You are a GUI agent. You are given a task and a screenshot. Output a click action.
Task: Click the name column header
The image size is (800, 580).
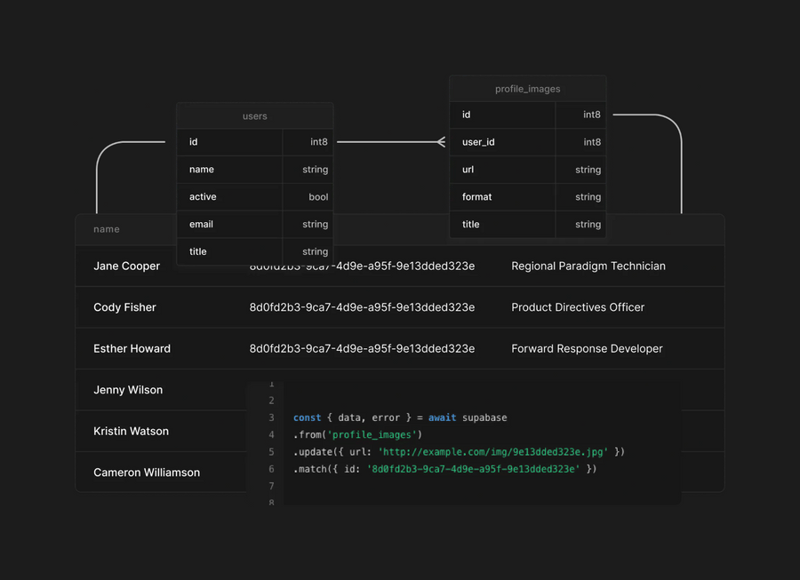[106, 229]
